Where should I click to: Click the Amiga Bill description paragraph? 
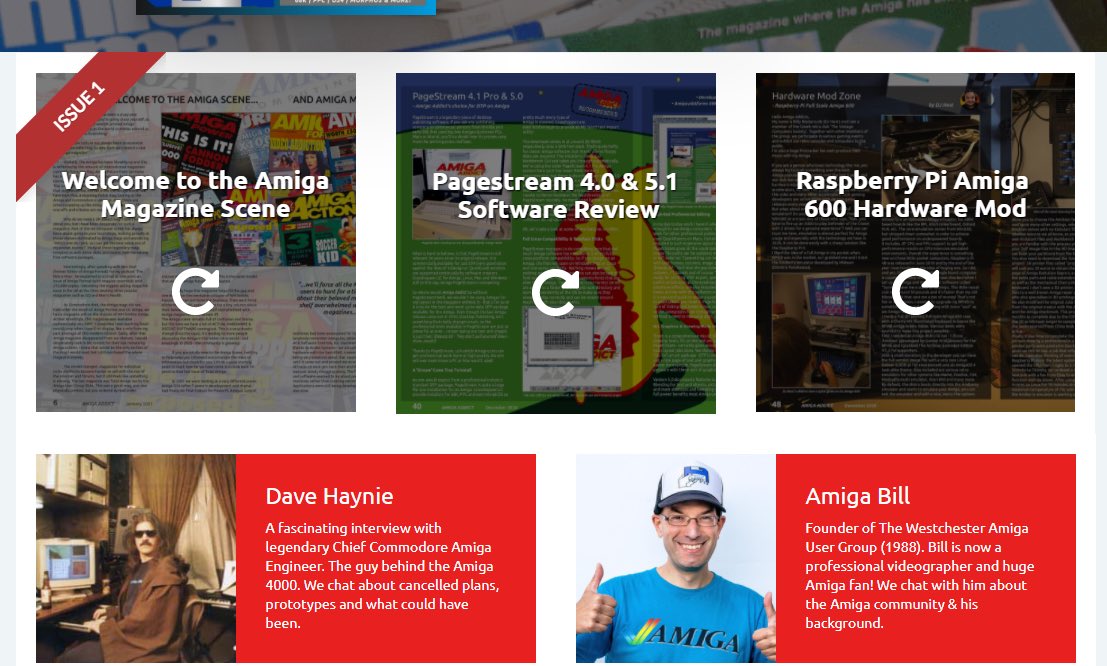(x=919, y=576)
